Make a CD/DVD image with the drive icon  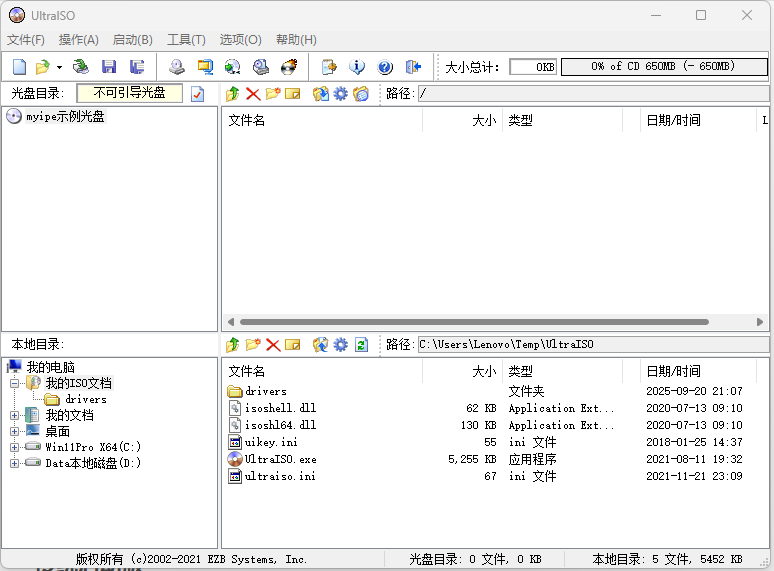coord(177,67)
